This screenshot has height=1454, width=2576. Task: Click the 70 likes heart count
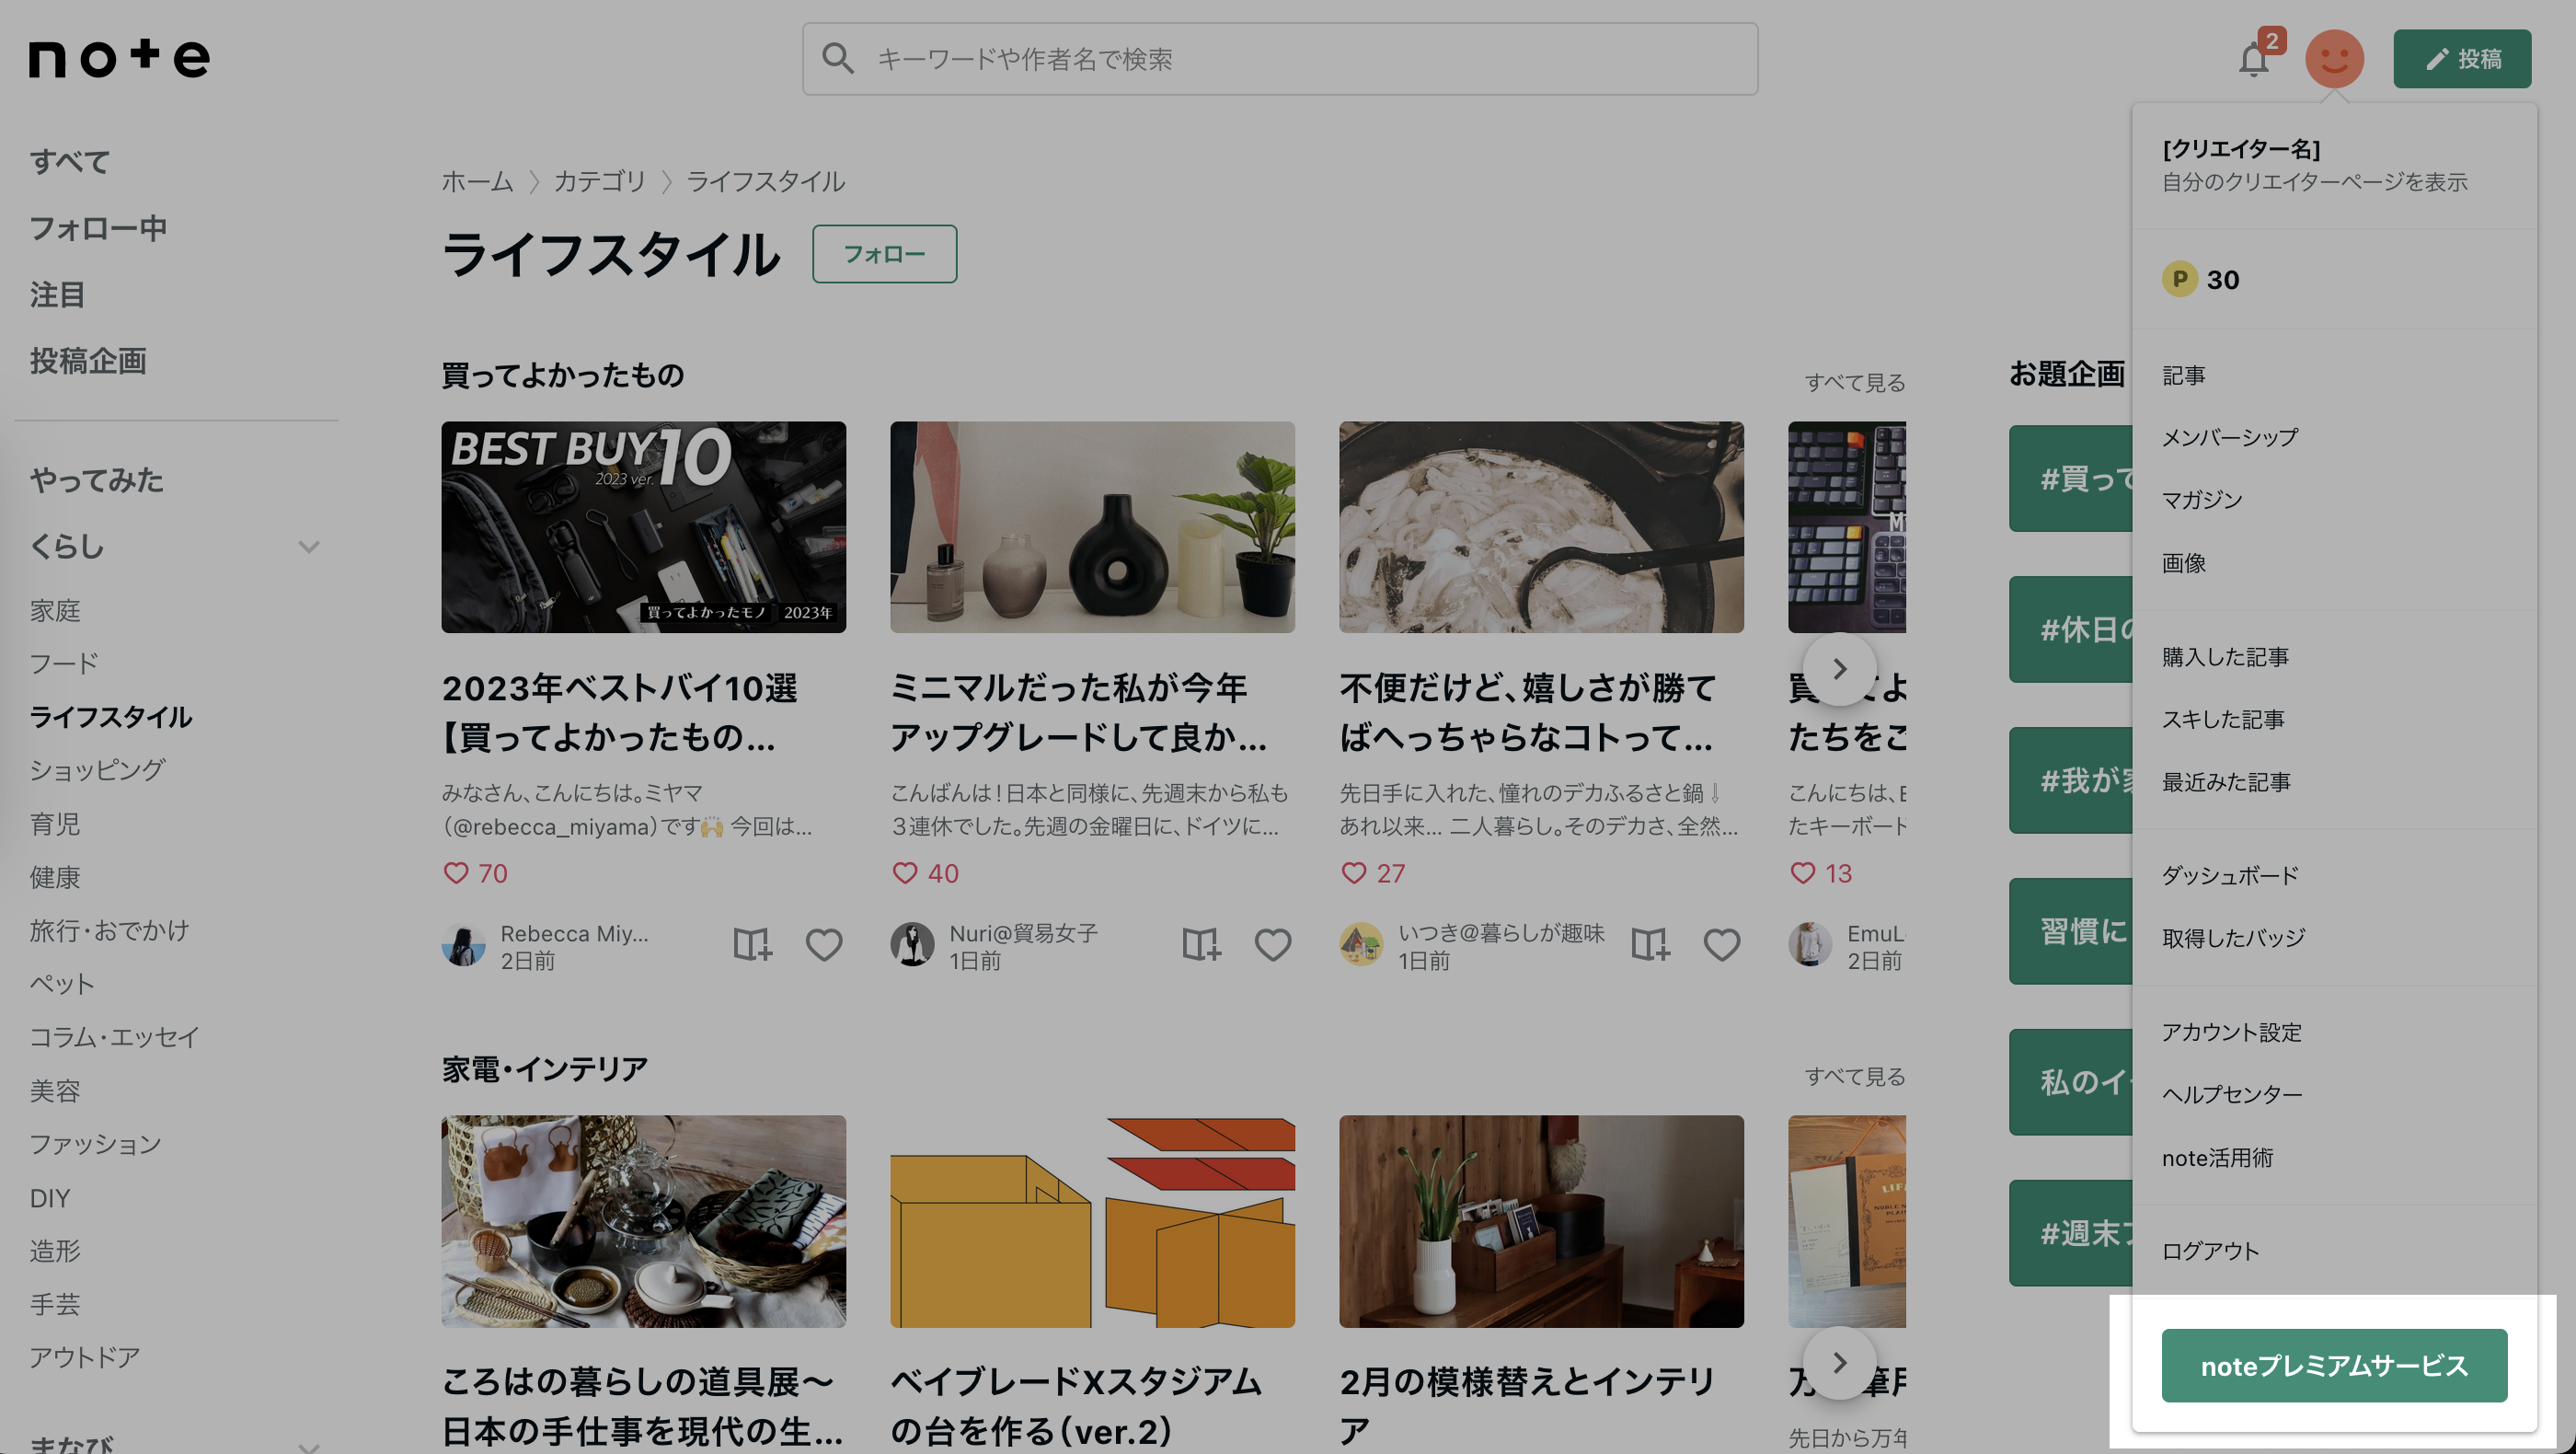click(476, 873)
